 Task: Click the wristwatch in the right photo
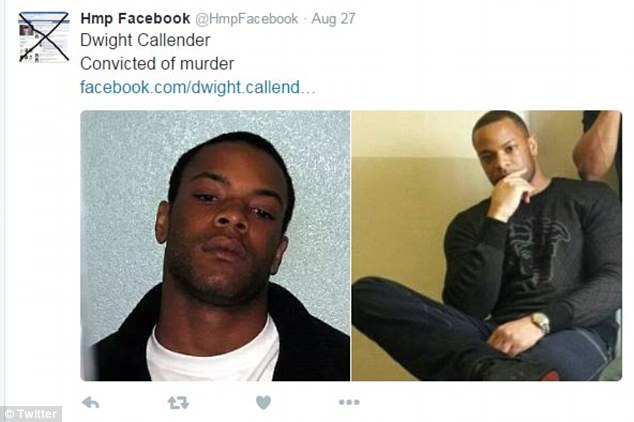point(541,322)
